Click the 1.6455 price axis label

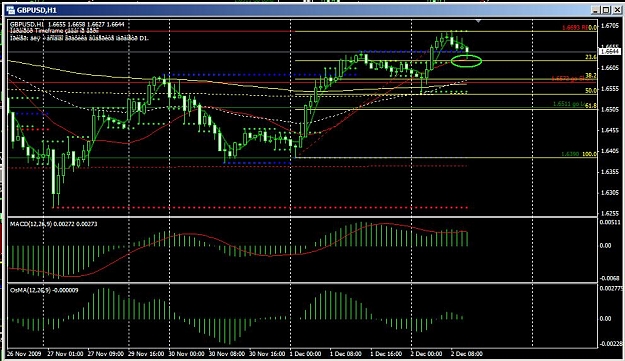610,130
